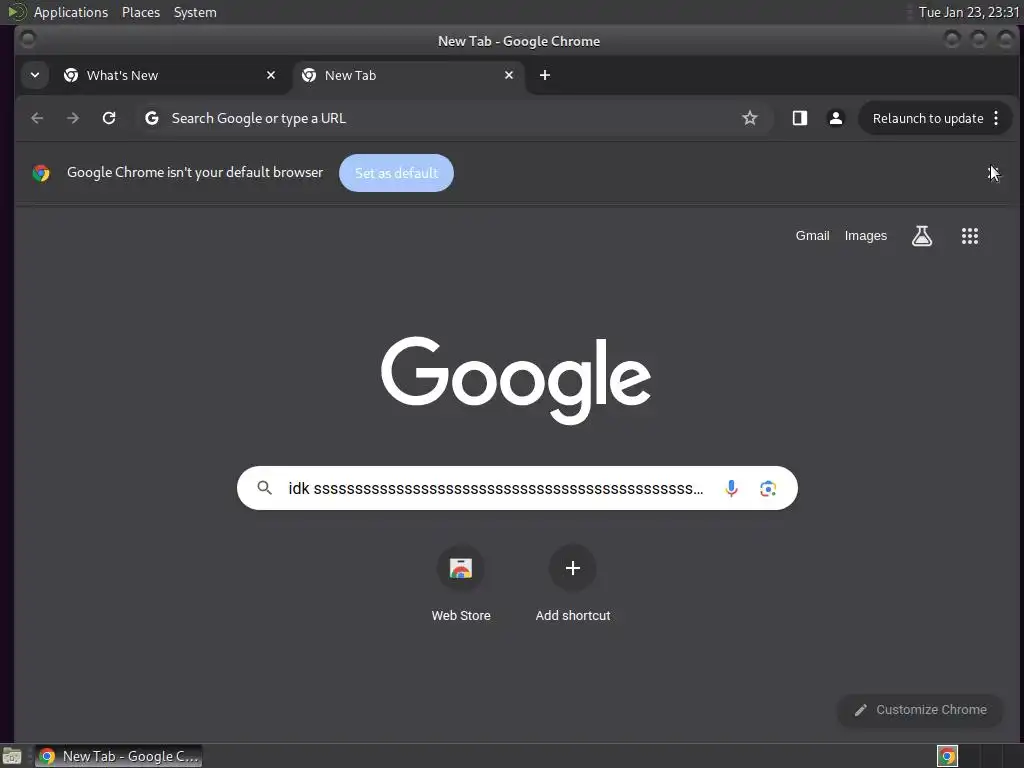Search by image with Google Lens icon
Screen dimensions: 1024x768
point(768,488)
